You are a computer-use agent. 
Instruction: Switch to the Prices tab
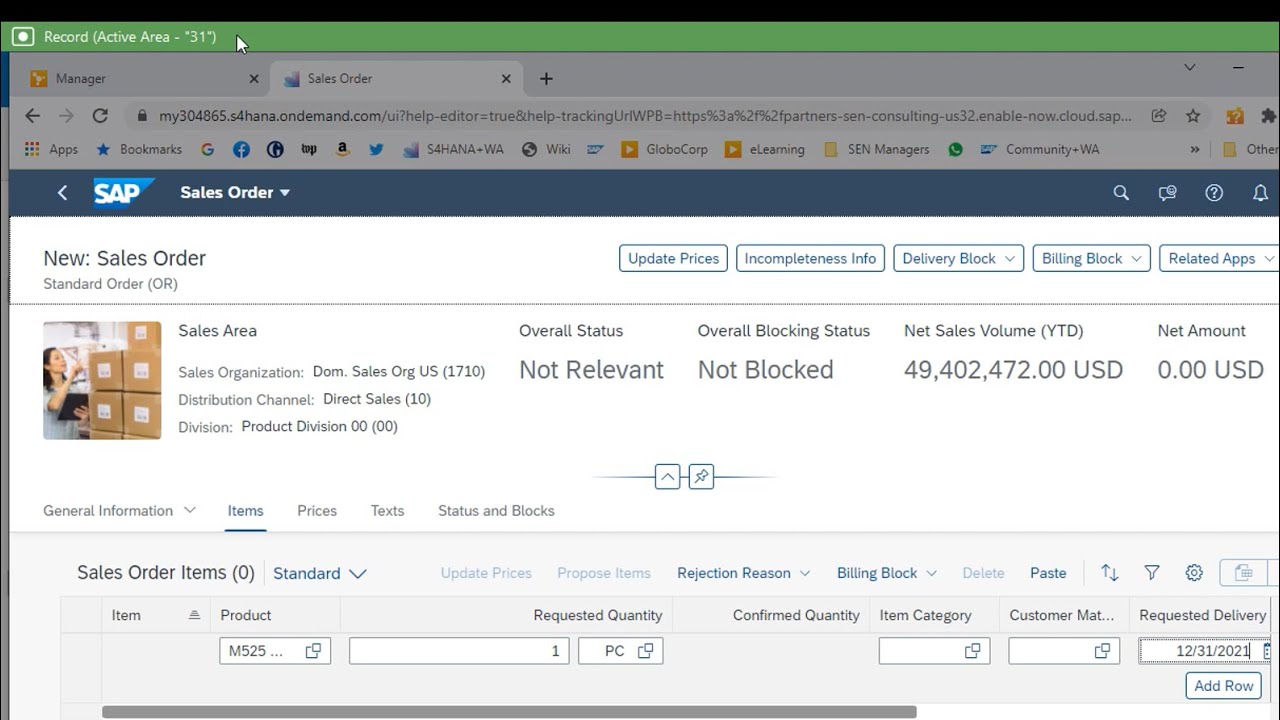click(317, 510)
